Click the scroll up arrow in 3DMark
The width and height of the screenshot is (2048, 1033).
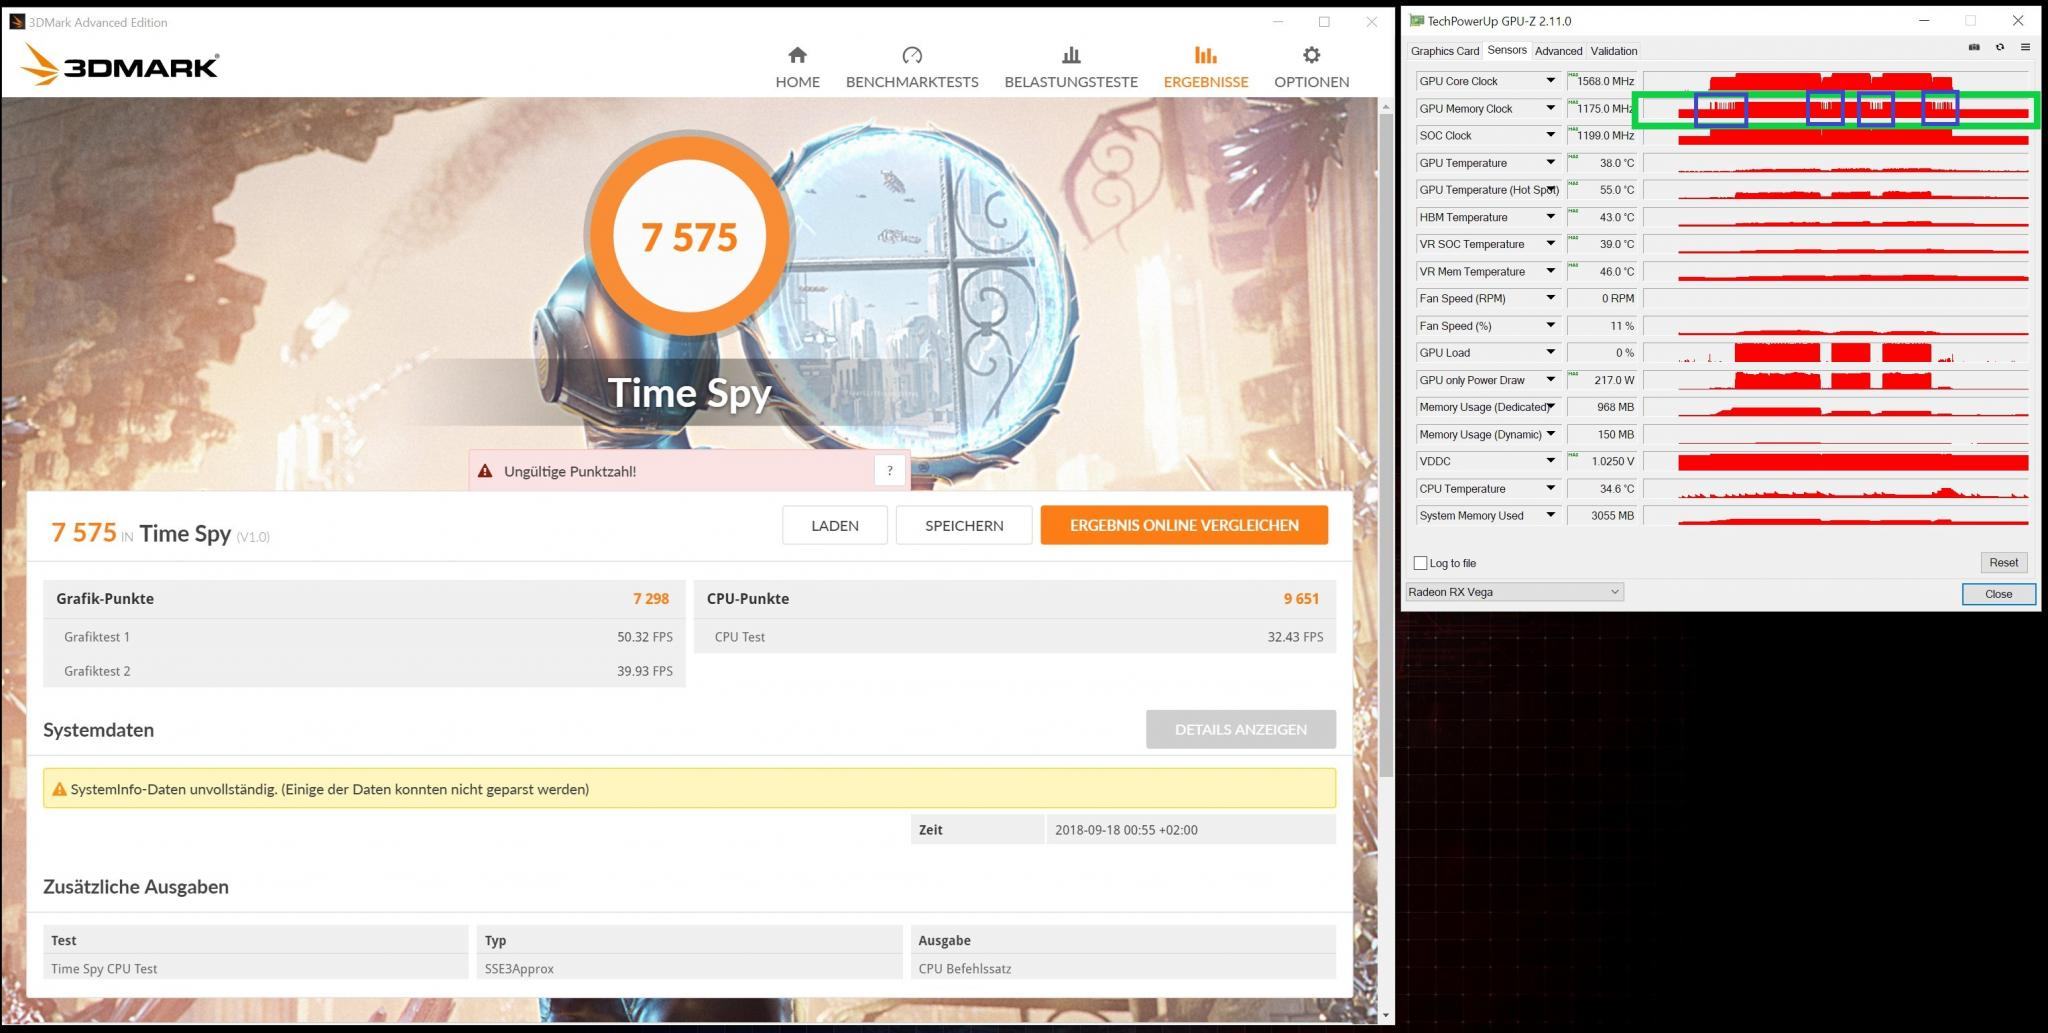(1386, 105)
